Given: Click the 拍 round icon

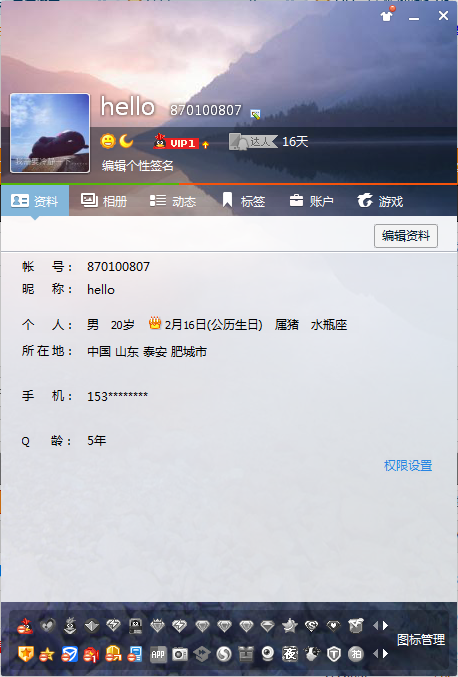Looking at the screenshot, I should [x=356, y=655].
